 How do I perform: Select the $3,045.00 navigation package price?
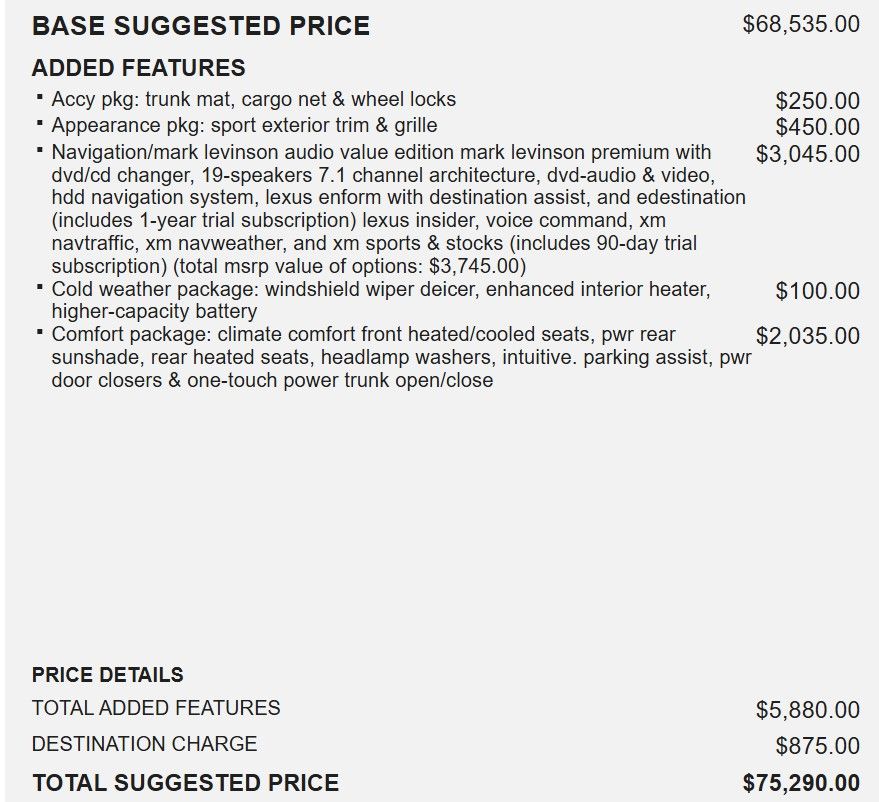pyautogui.click(x=807, y=154)
